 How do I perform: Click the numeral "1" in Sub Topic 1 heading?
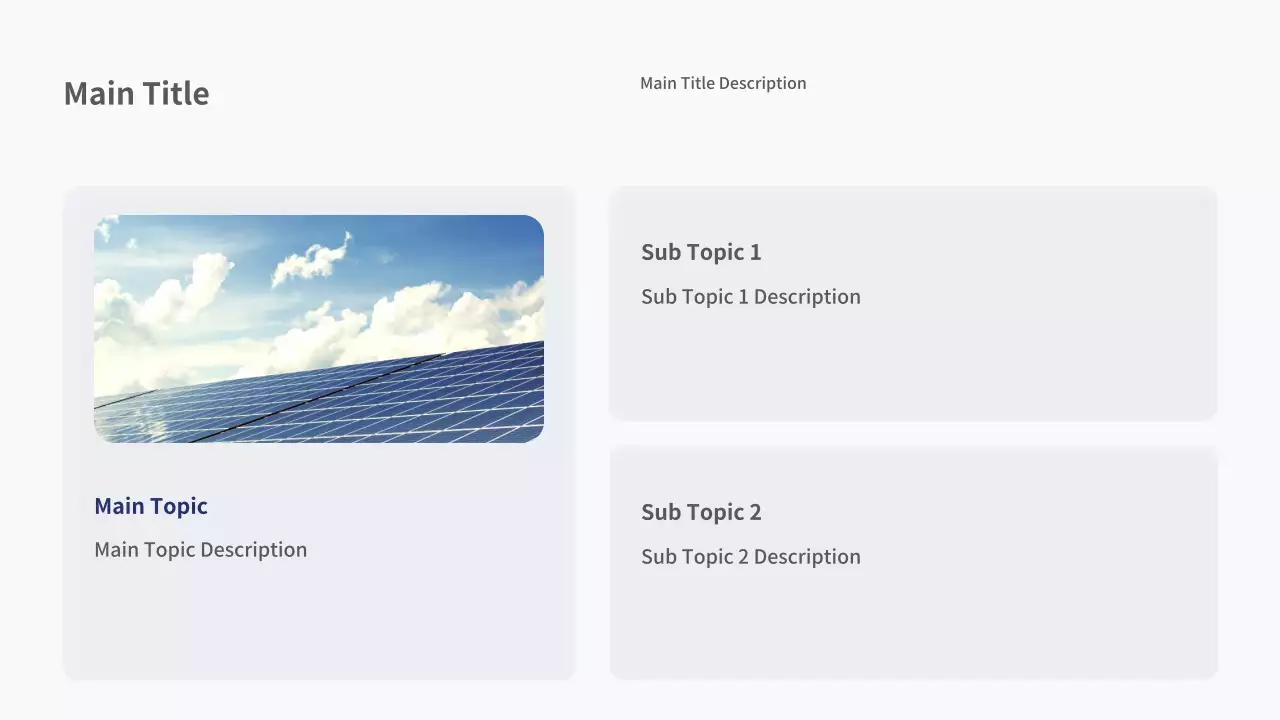point(755,252)
